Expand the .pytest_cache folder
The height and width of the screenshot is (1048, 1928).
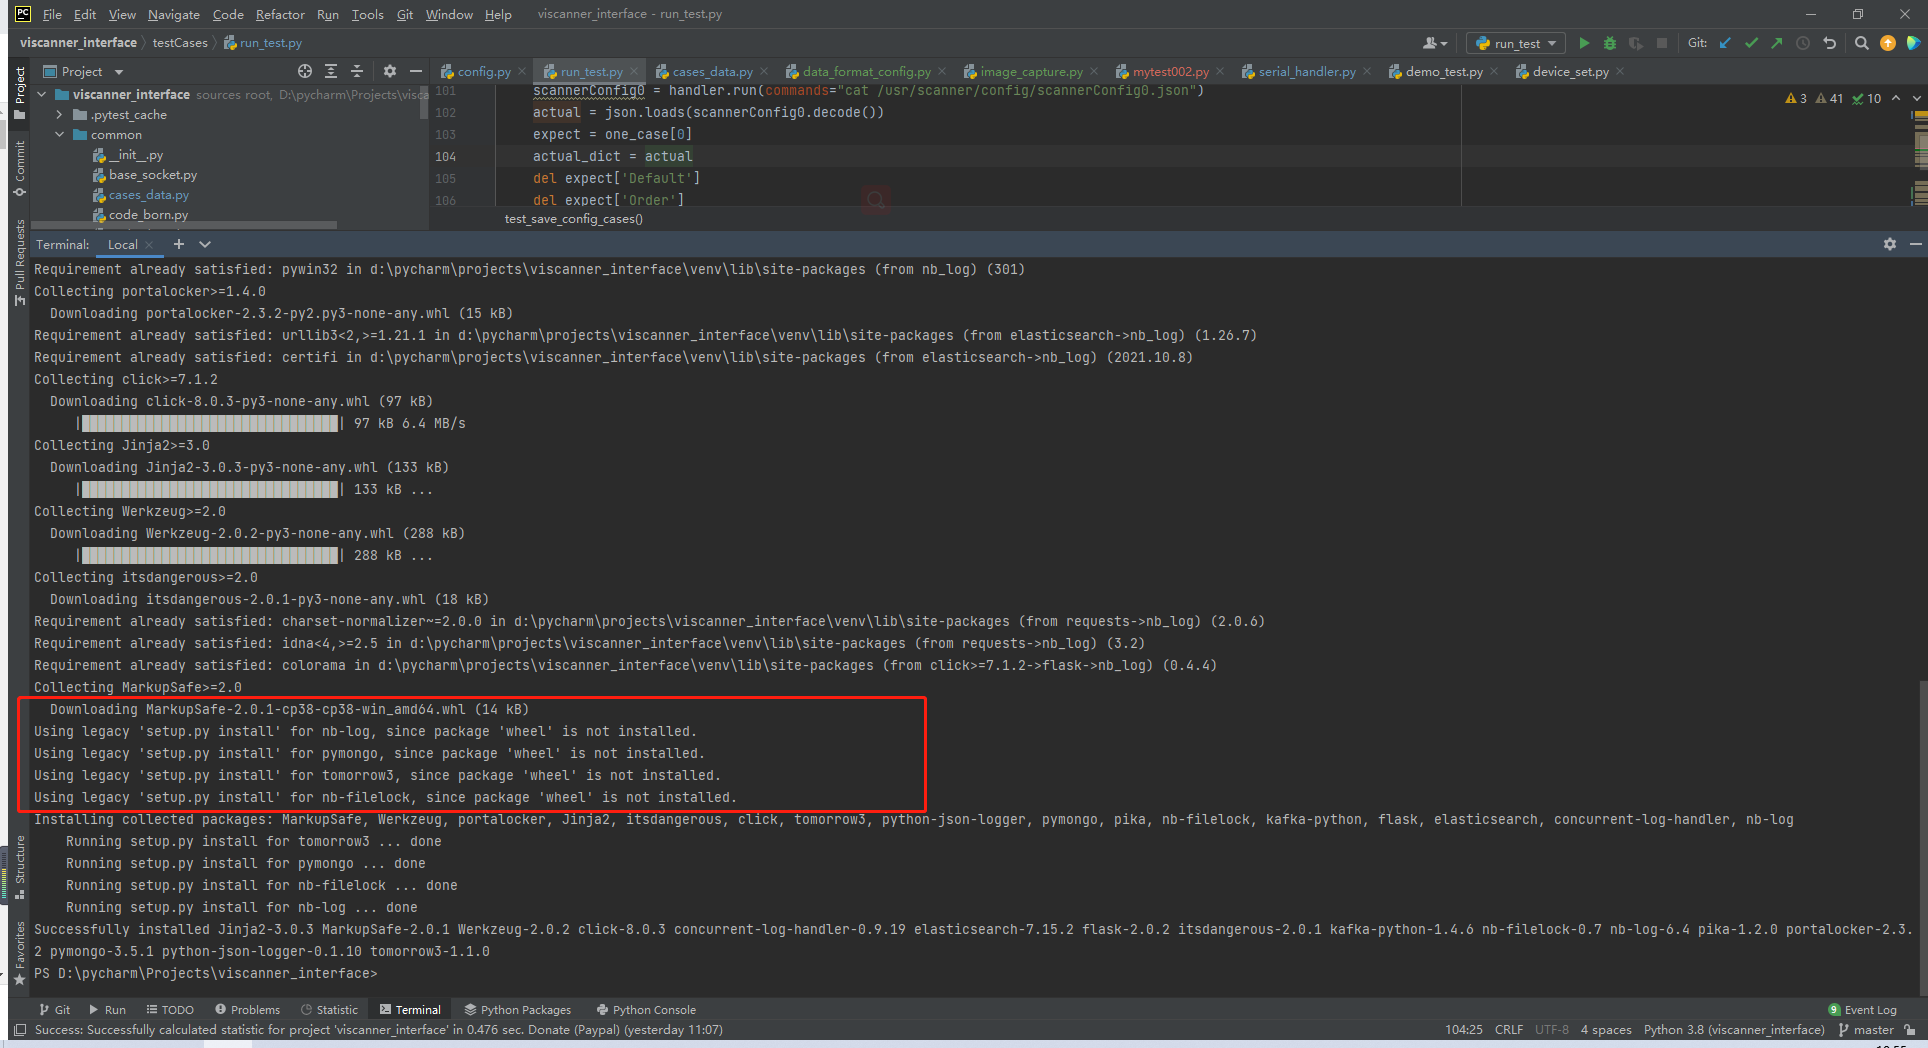[60, 114]
